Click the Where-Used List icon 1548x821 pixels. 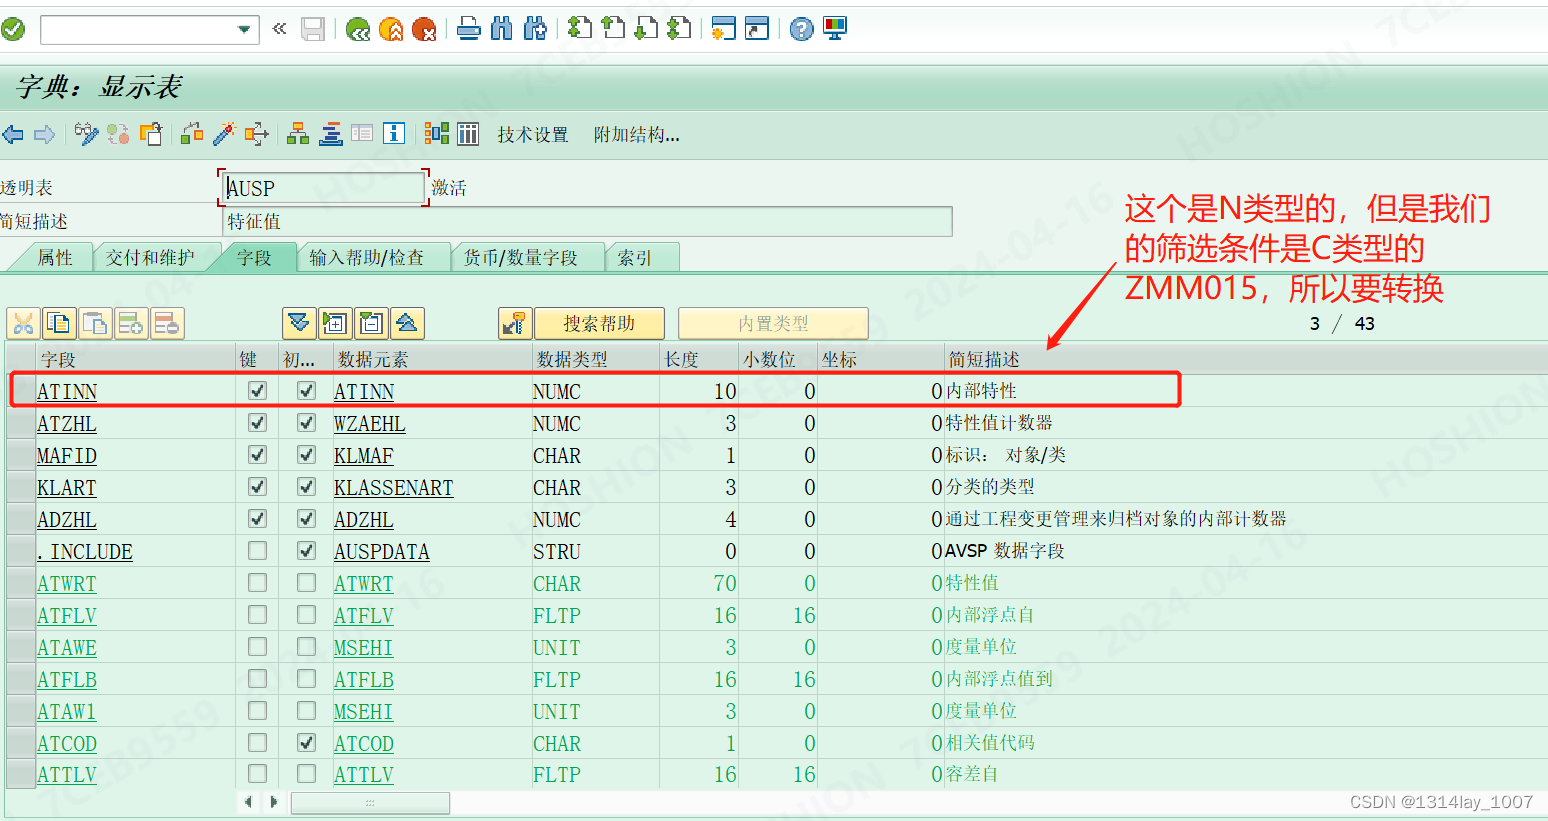click(x=256, y=134)
